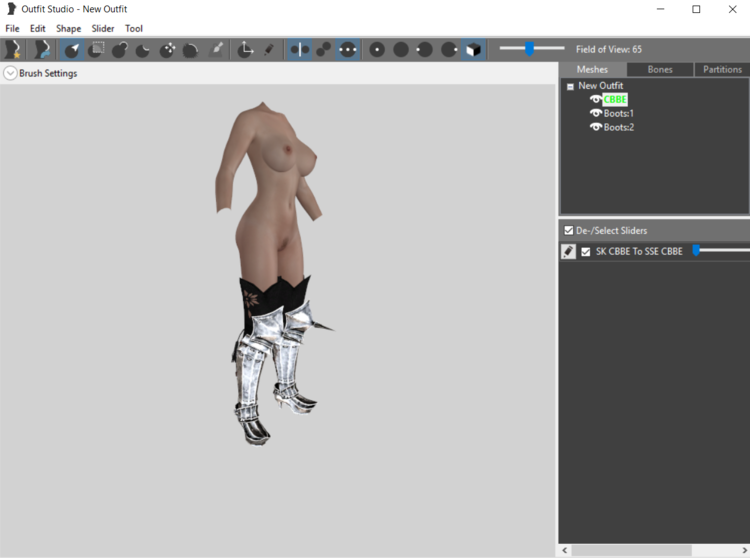Choose the Select tool arrow icon
The image size is (750, 558).
click(x=72, y=49)
